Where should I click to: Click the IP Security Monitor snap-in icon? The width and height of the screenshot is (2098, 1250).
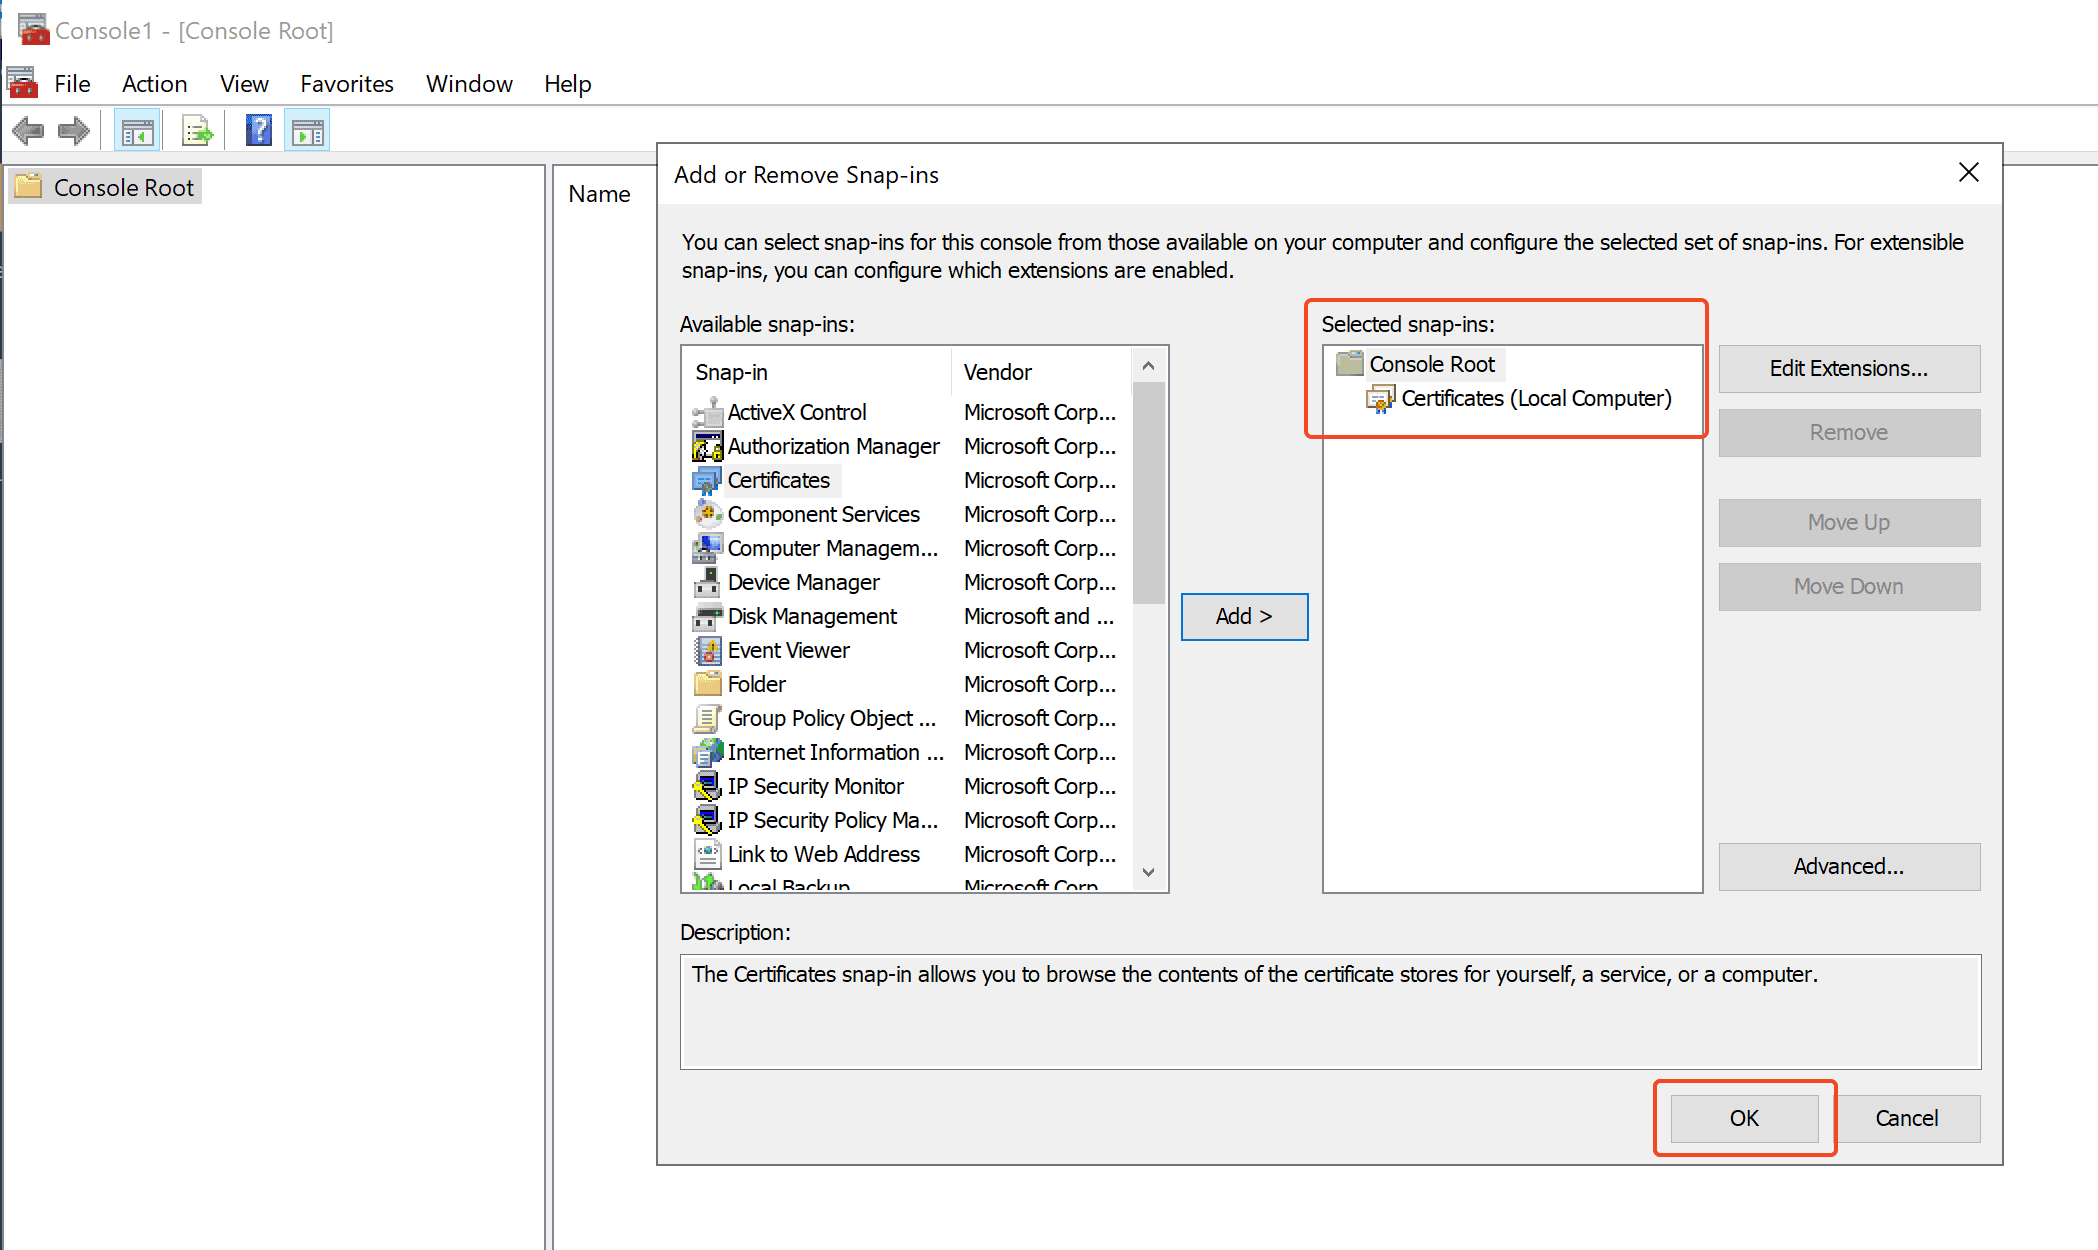(x=707, y=786)
